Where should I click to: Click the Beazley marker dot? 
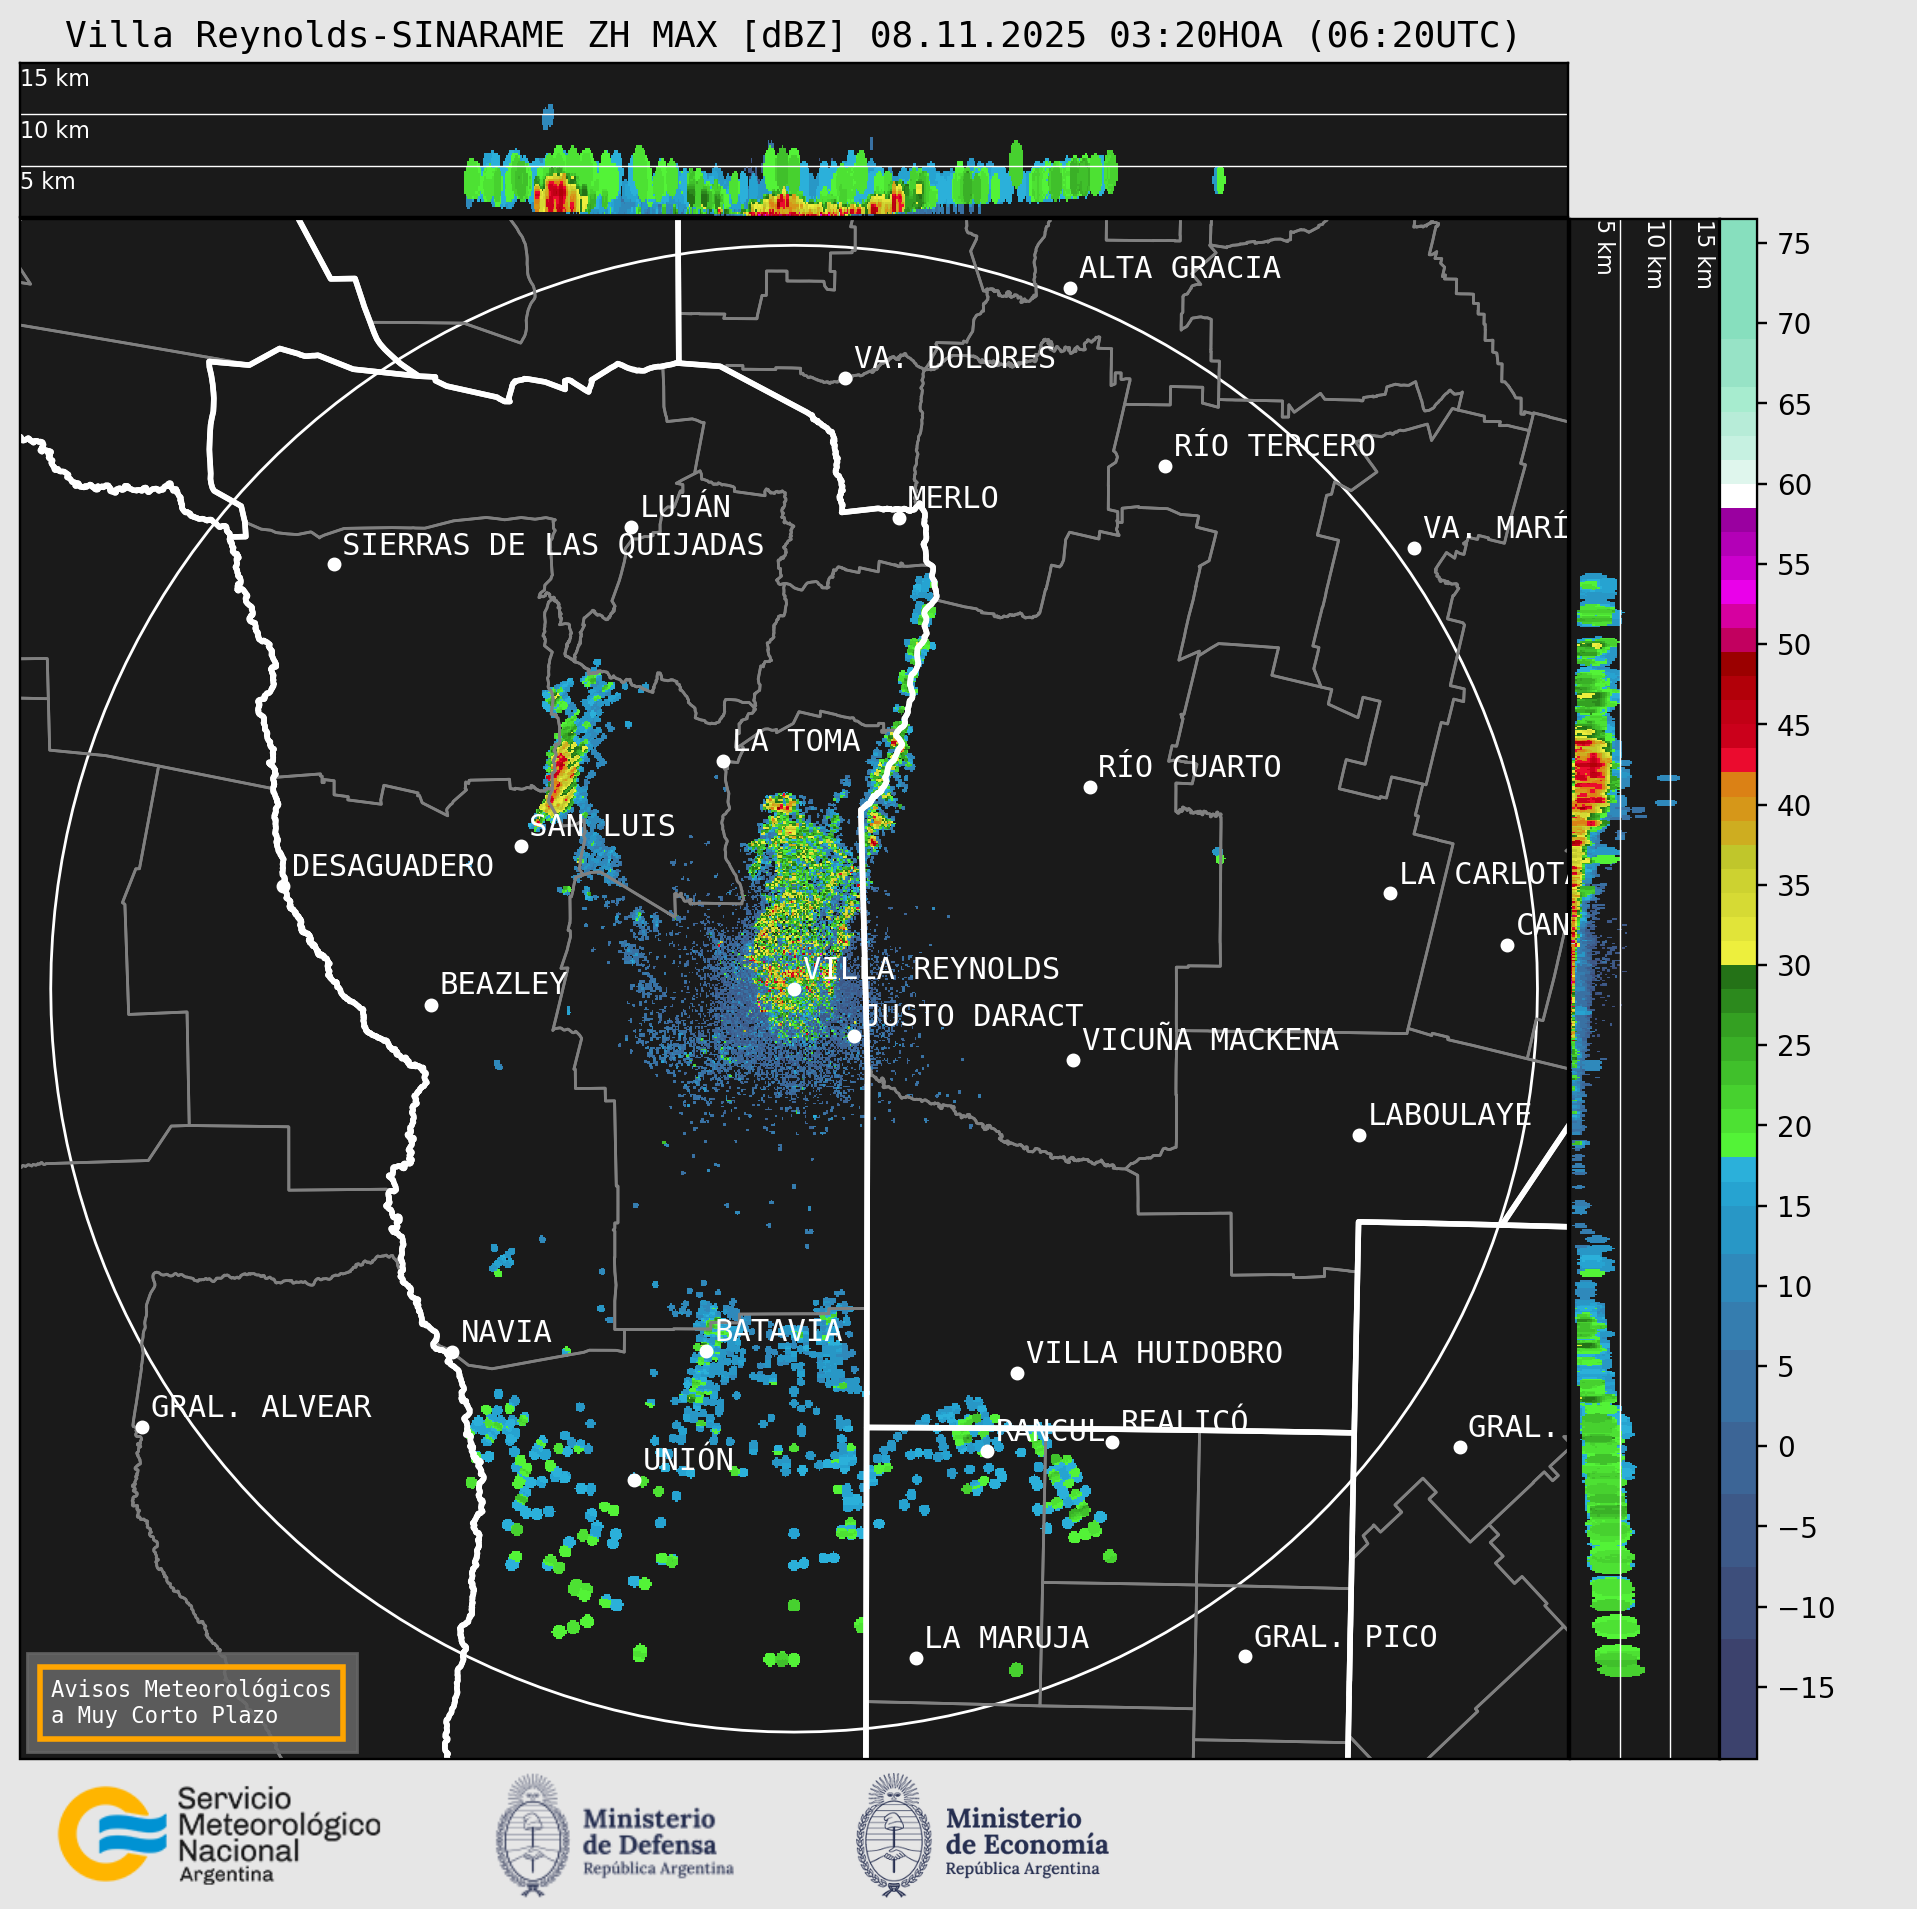[431, 1005]
